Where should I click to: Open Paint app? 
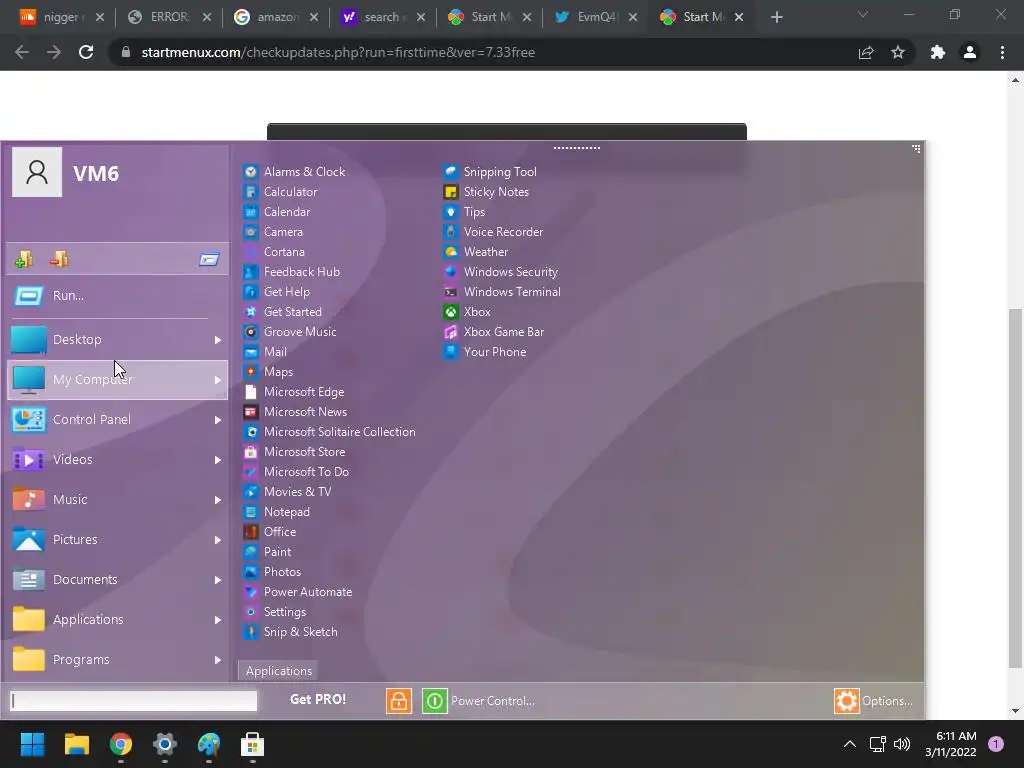268,552
